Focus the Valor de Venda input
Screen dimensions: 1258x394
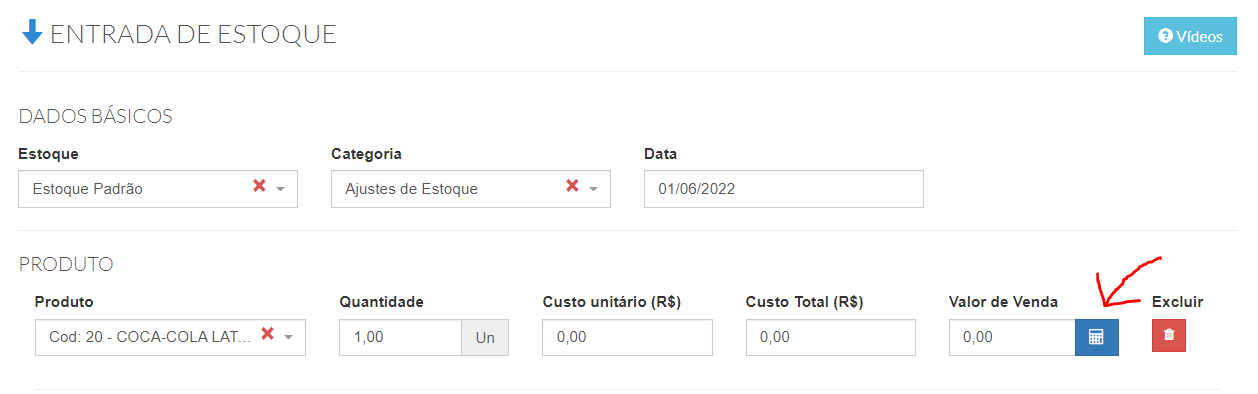(x=1012, y=338)
